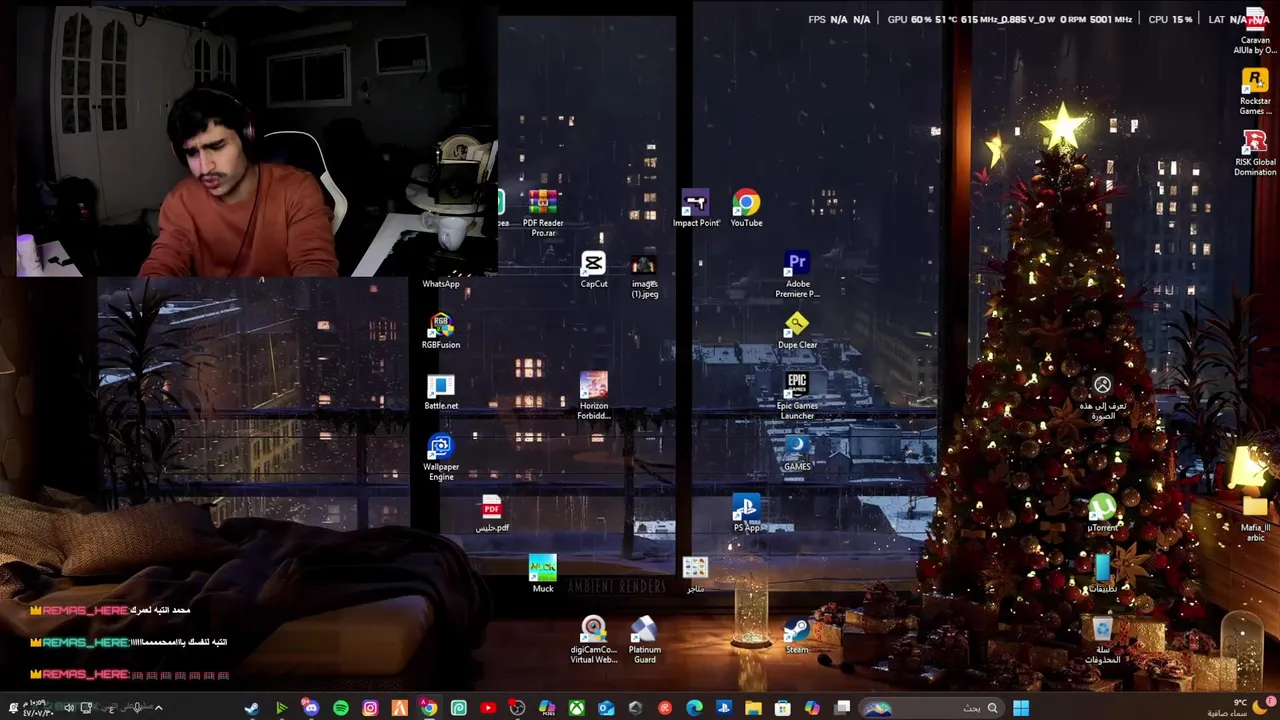Click the taskbar search box
Viewport: 1280px width, 720px height.
pyautogui.click(x=932, y=708)
